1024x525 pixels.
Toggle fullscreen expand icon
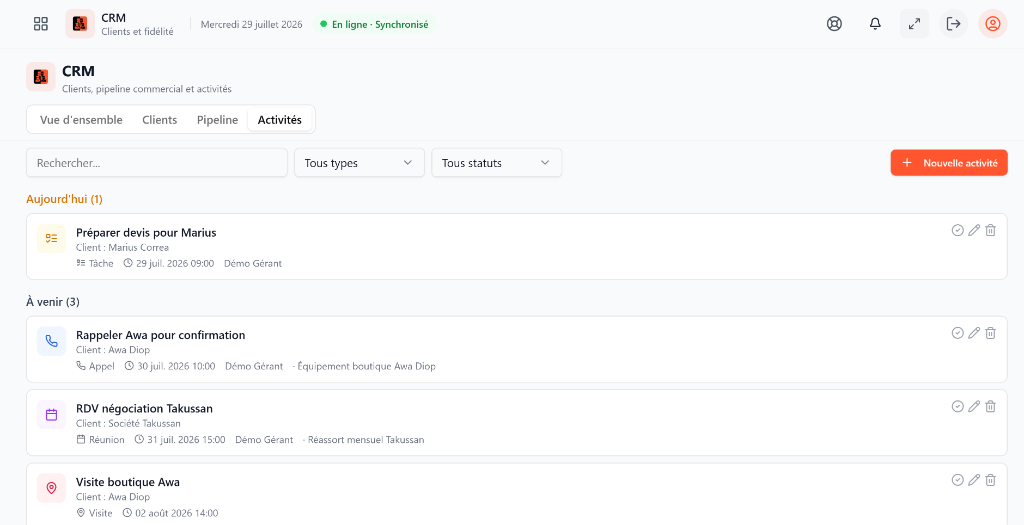[914, 24]
